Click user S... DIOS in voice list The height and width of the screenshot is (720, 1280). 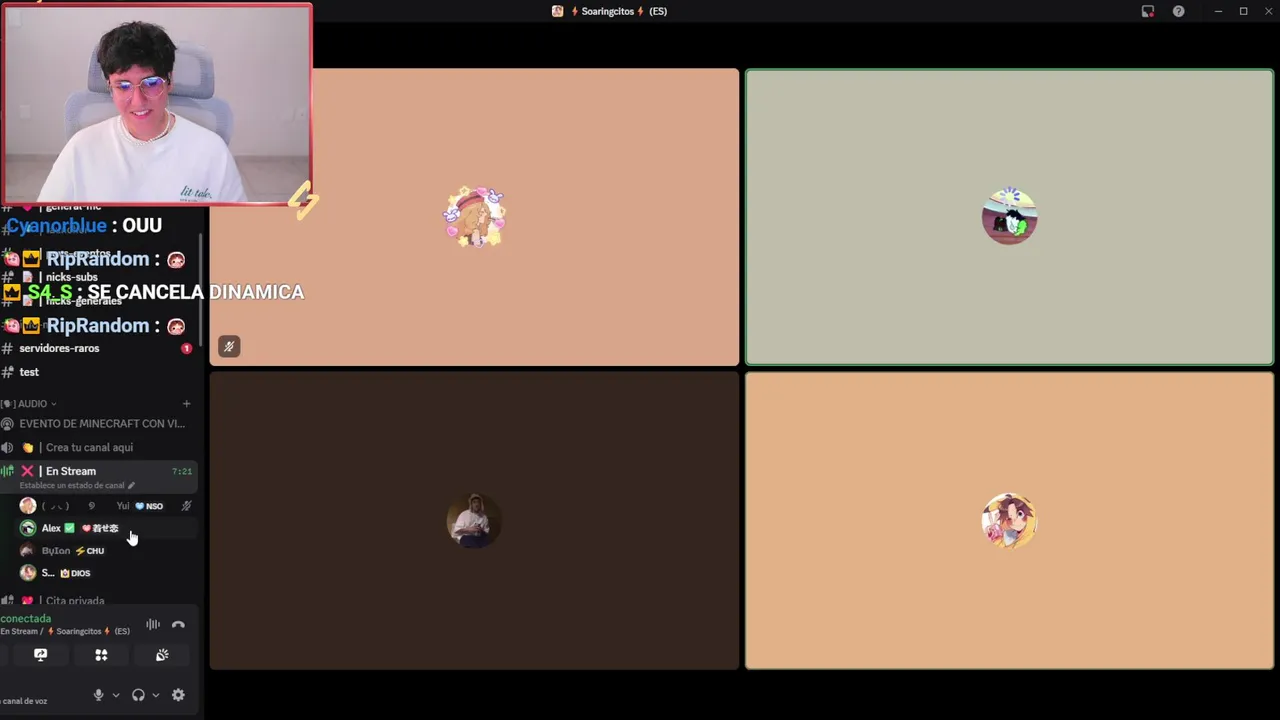pos(105,573)
